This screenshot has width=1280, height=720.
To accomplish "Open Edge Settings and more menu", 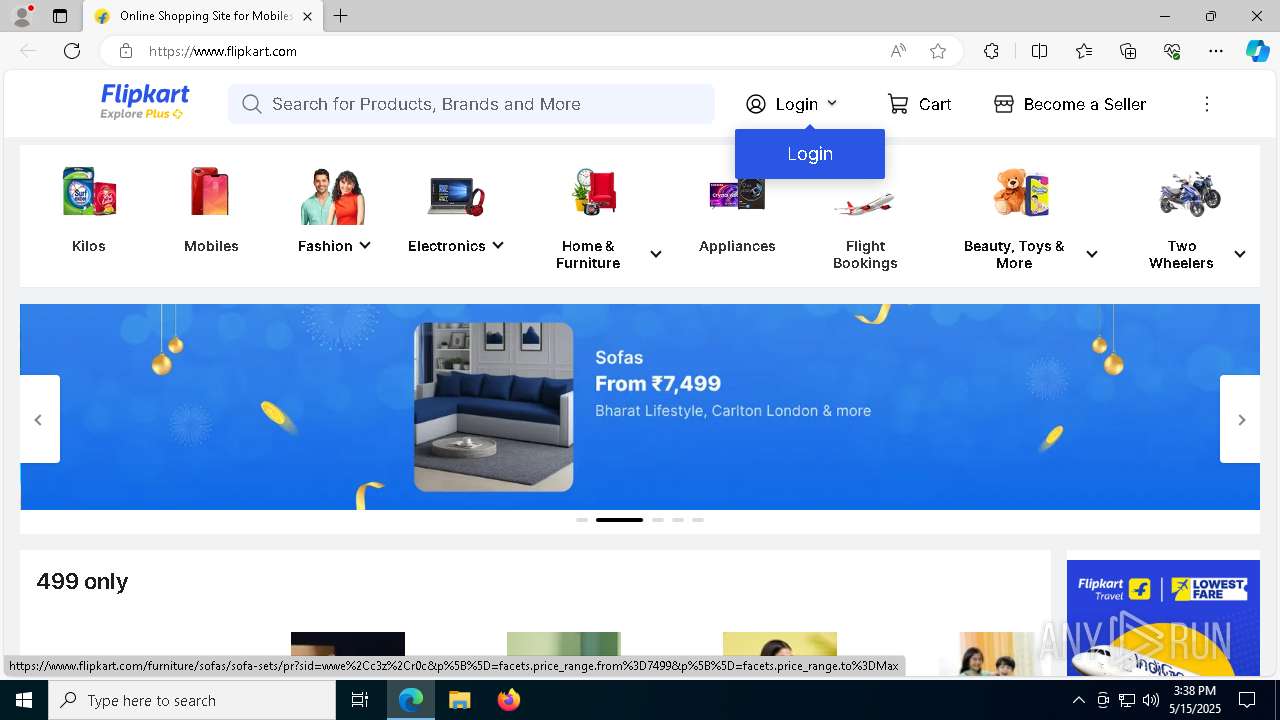I will pyautogui.click(x=1216, y=51).
